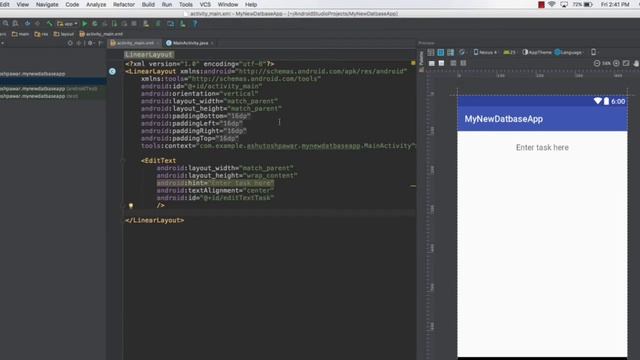This screenshot has height=360, width=640.
Task: Click the third icon in second preview toolbar row
Action: pyautogui.click(x=453, y=63)
